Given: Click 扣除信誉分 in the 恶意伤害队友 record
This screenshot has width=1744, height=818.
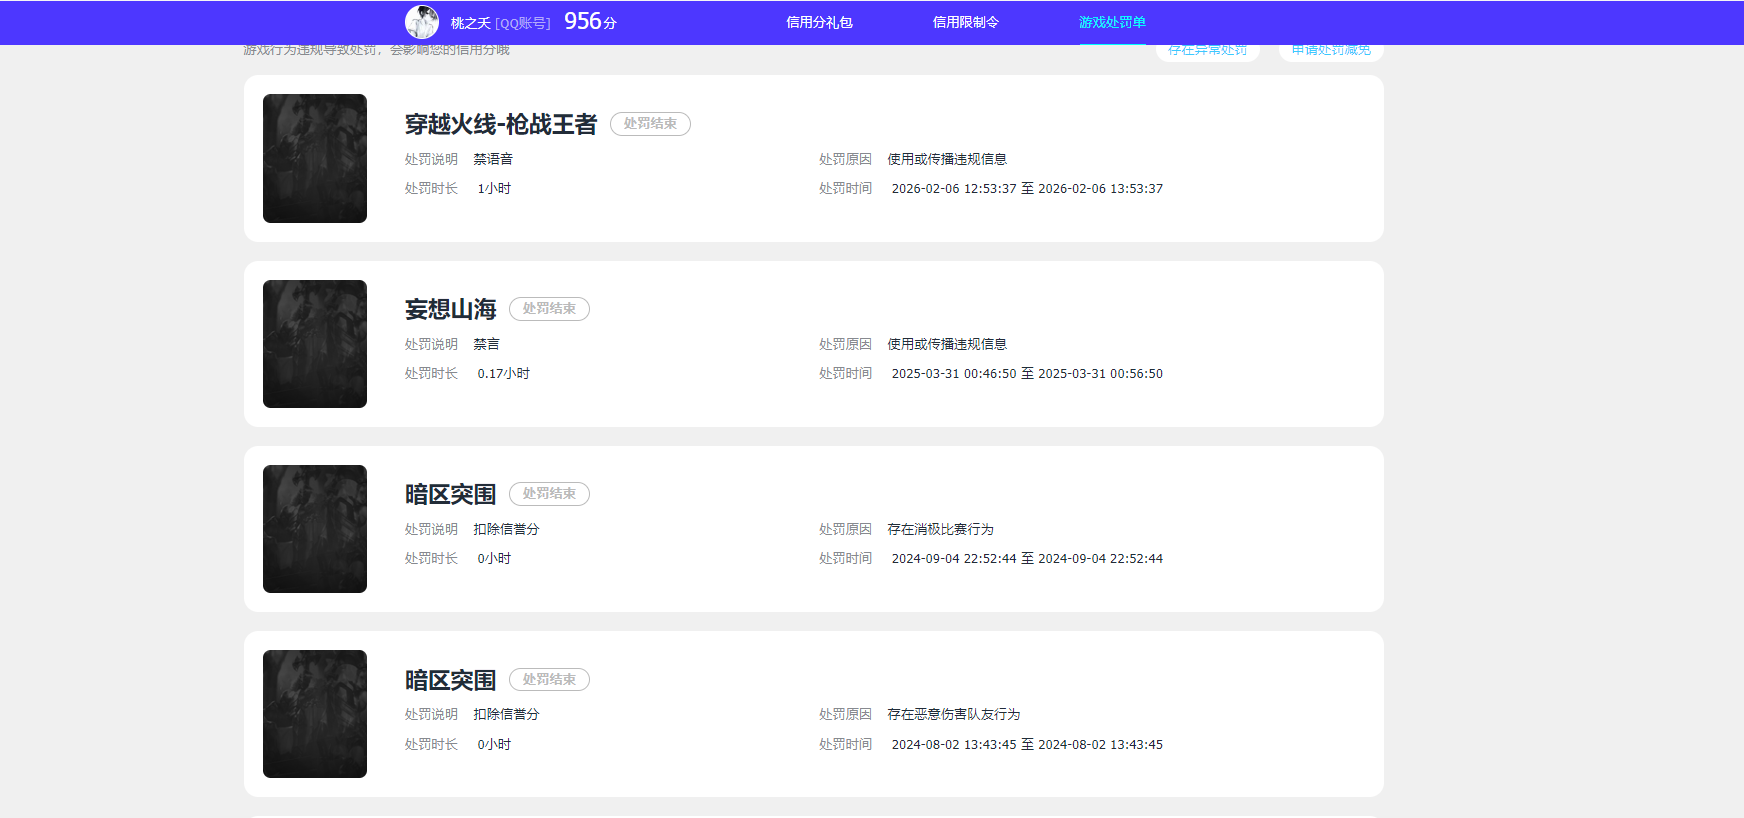Looking at the screenshot, I should click(x=506, y=714).
